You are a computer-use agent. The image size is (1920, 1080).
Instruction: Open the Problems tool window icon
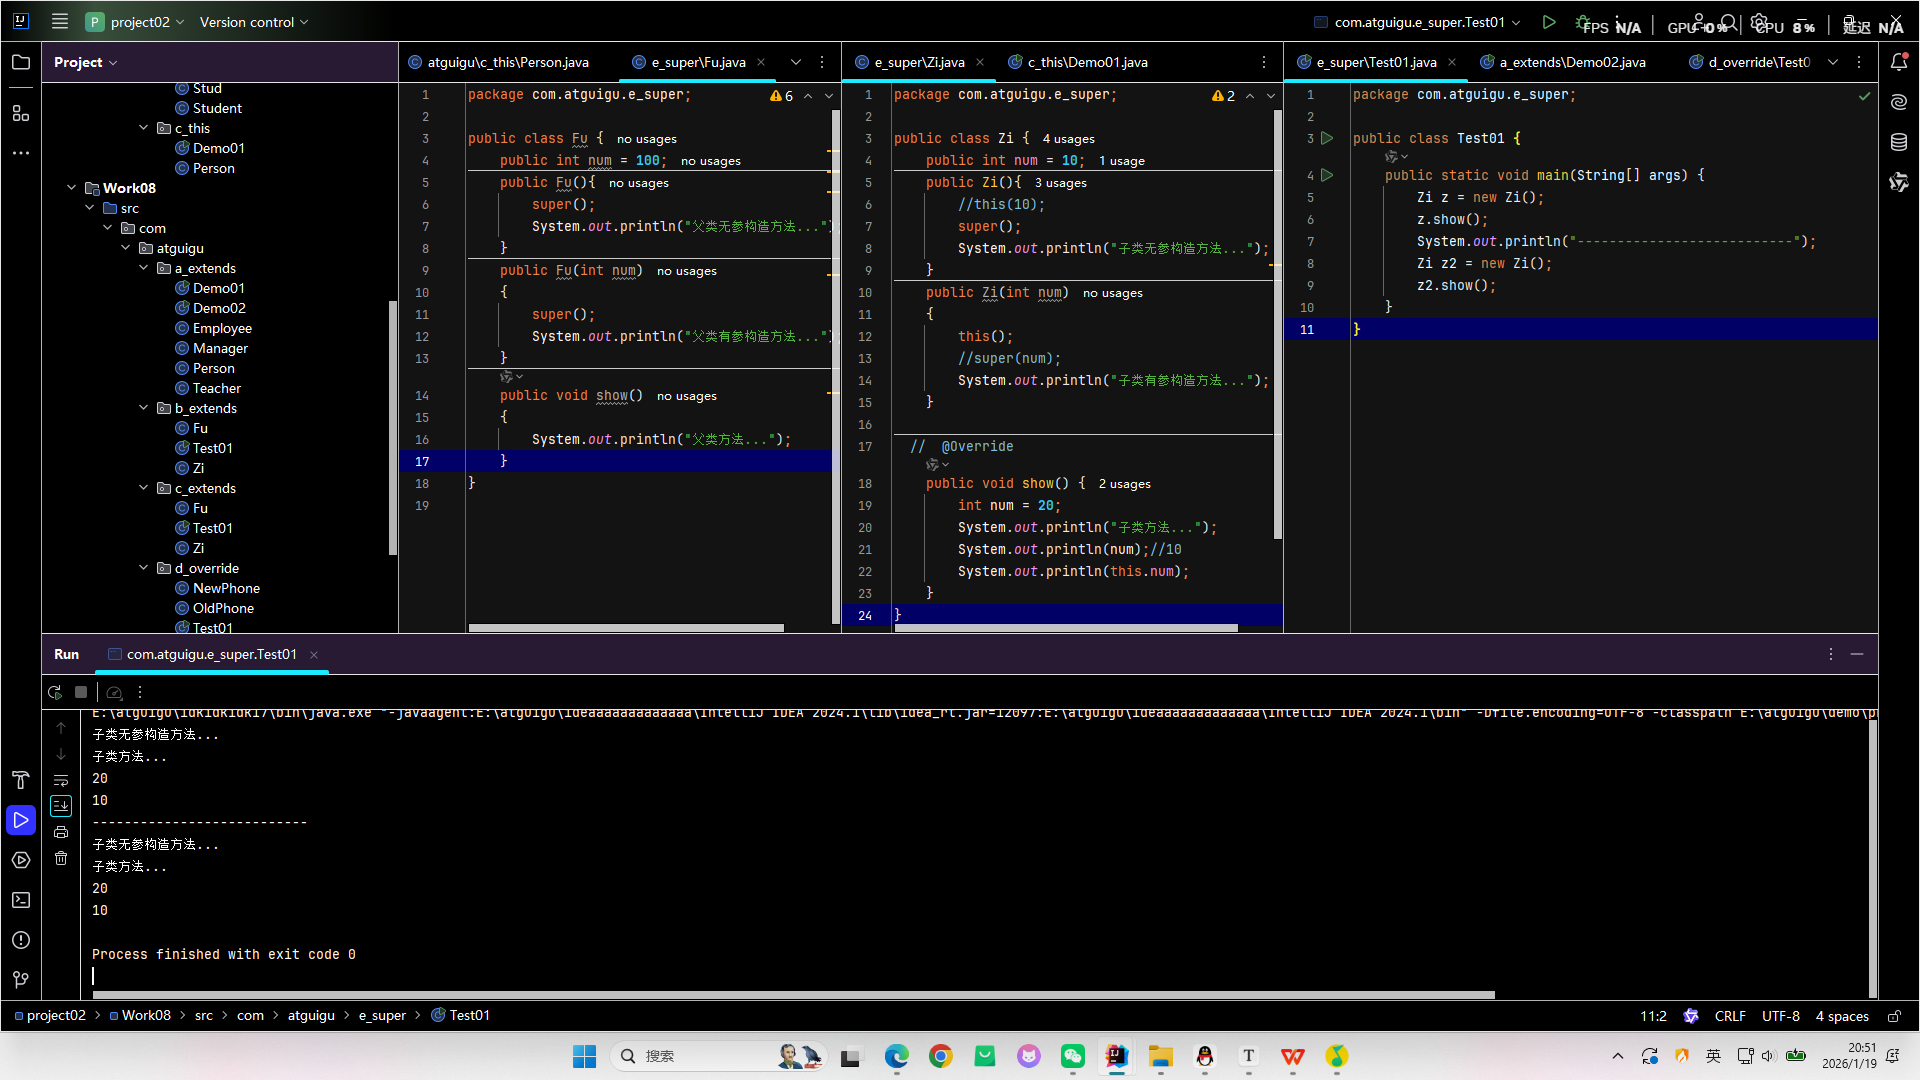click(21, 940)
